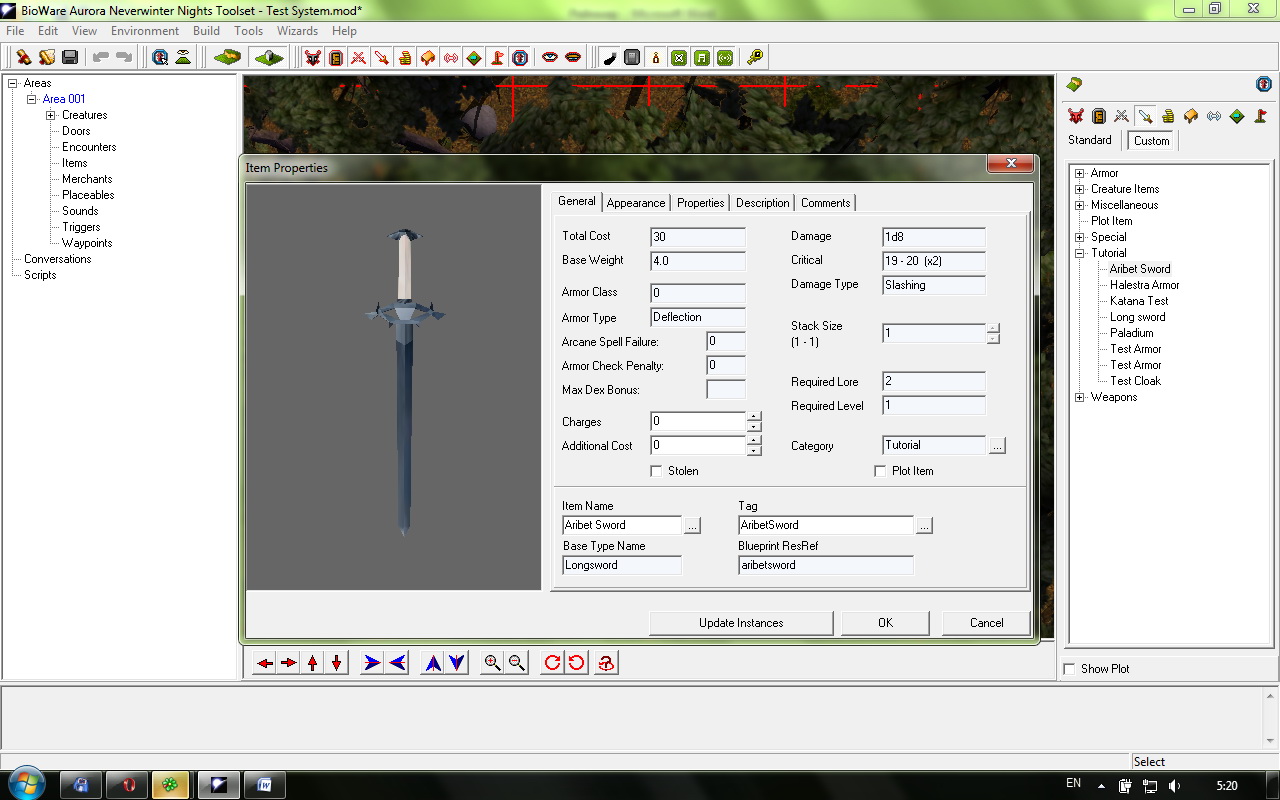The width and height of the screenshot is (1280, 800).
Task: Switch to the Appearance tab
Action: click(635, 203)
